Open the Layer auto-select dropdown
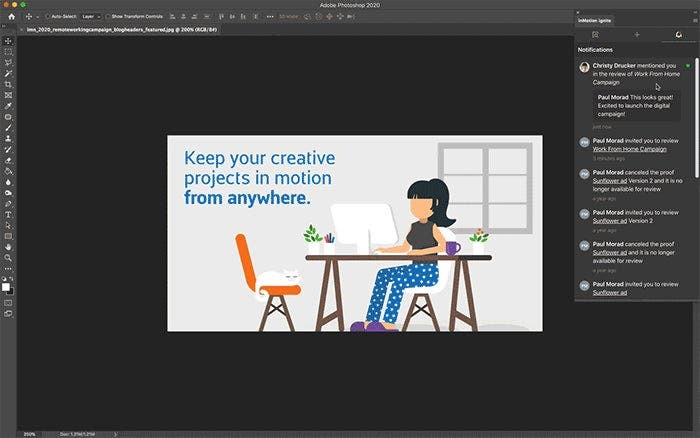This screenshot has width=700, height=438. pos(89,17)
